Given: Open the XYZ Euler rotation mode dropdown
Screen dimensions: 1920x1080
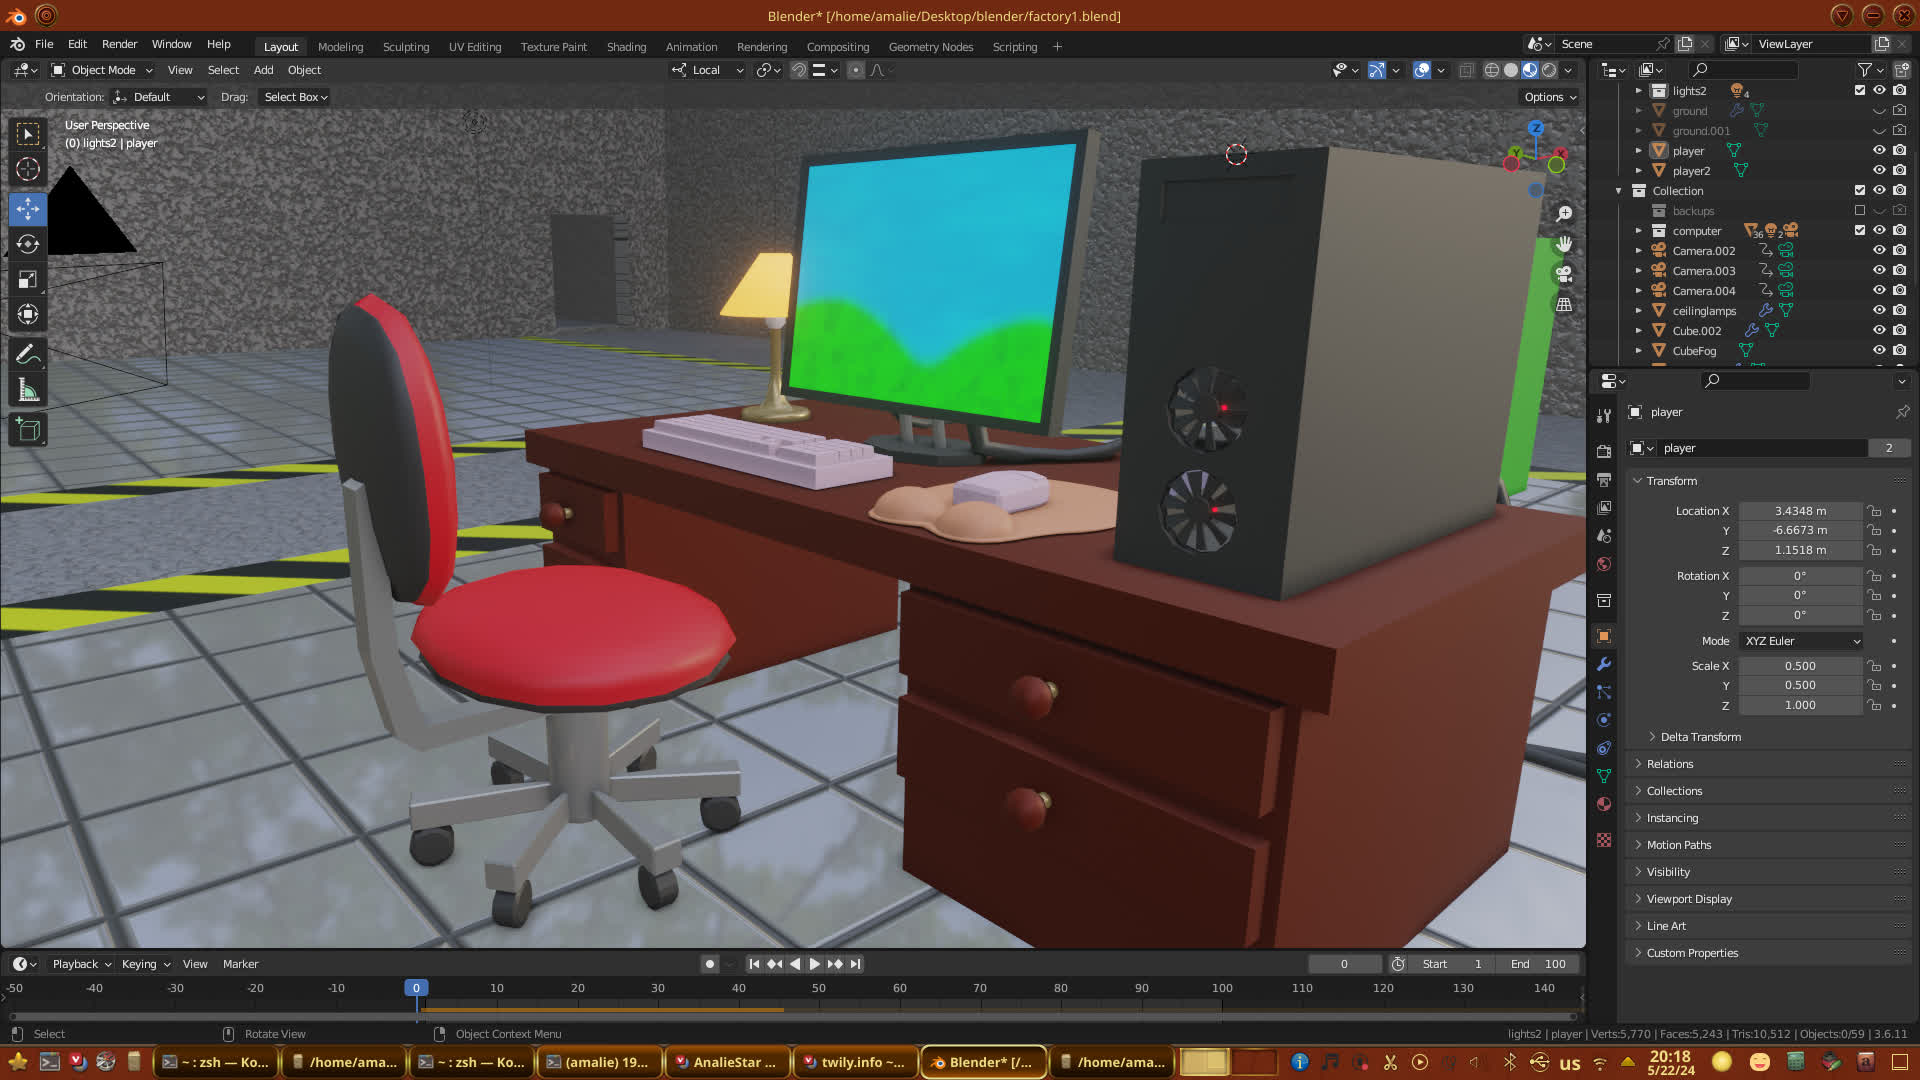Looking at the screenshot, I should tap(1801, 641).
